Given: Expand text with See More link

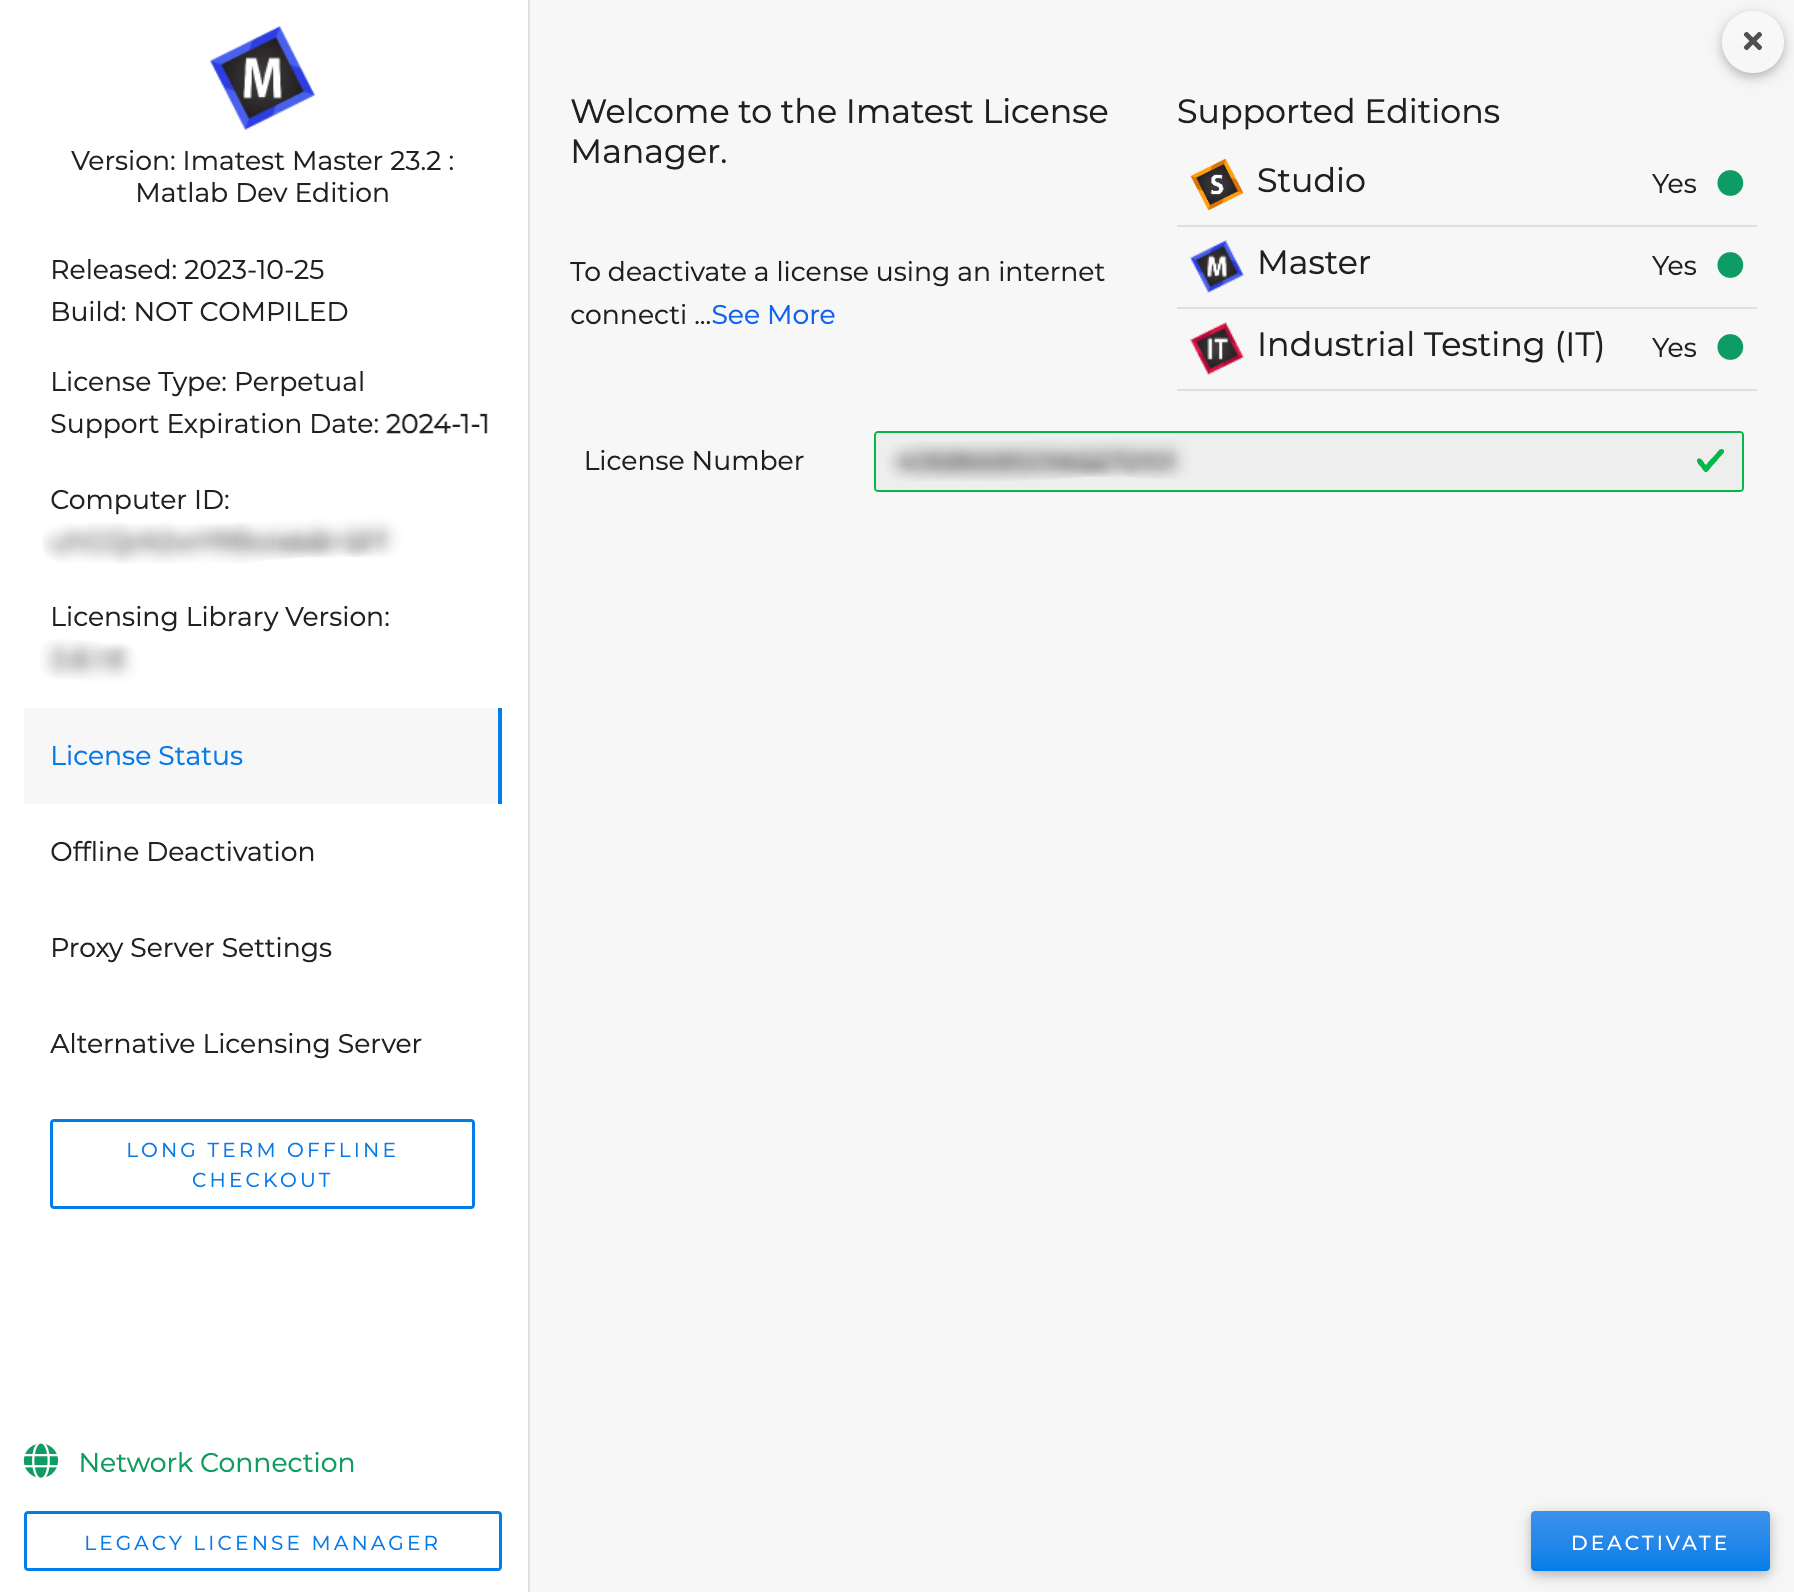Looking at the screenshot, I should 773,315.
